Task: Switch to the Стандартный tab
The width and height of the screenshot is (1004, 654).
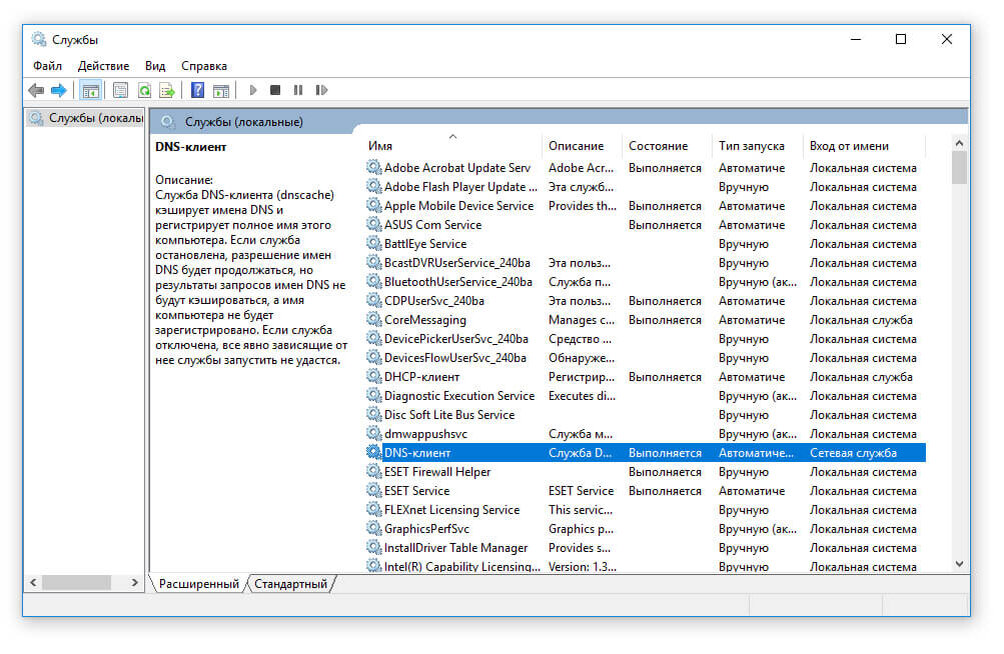Action: pyautogui.click(x=291, y=584)
